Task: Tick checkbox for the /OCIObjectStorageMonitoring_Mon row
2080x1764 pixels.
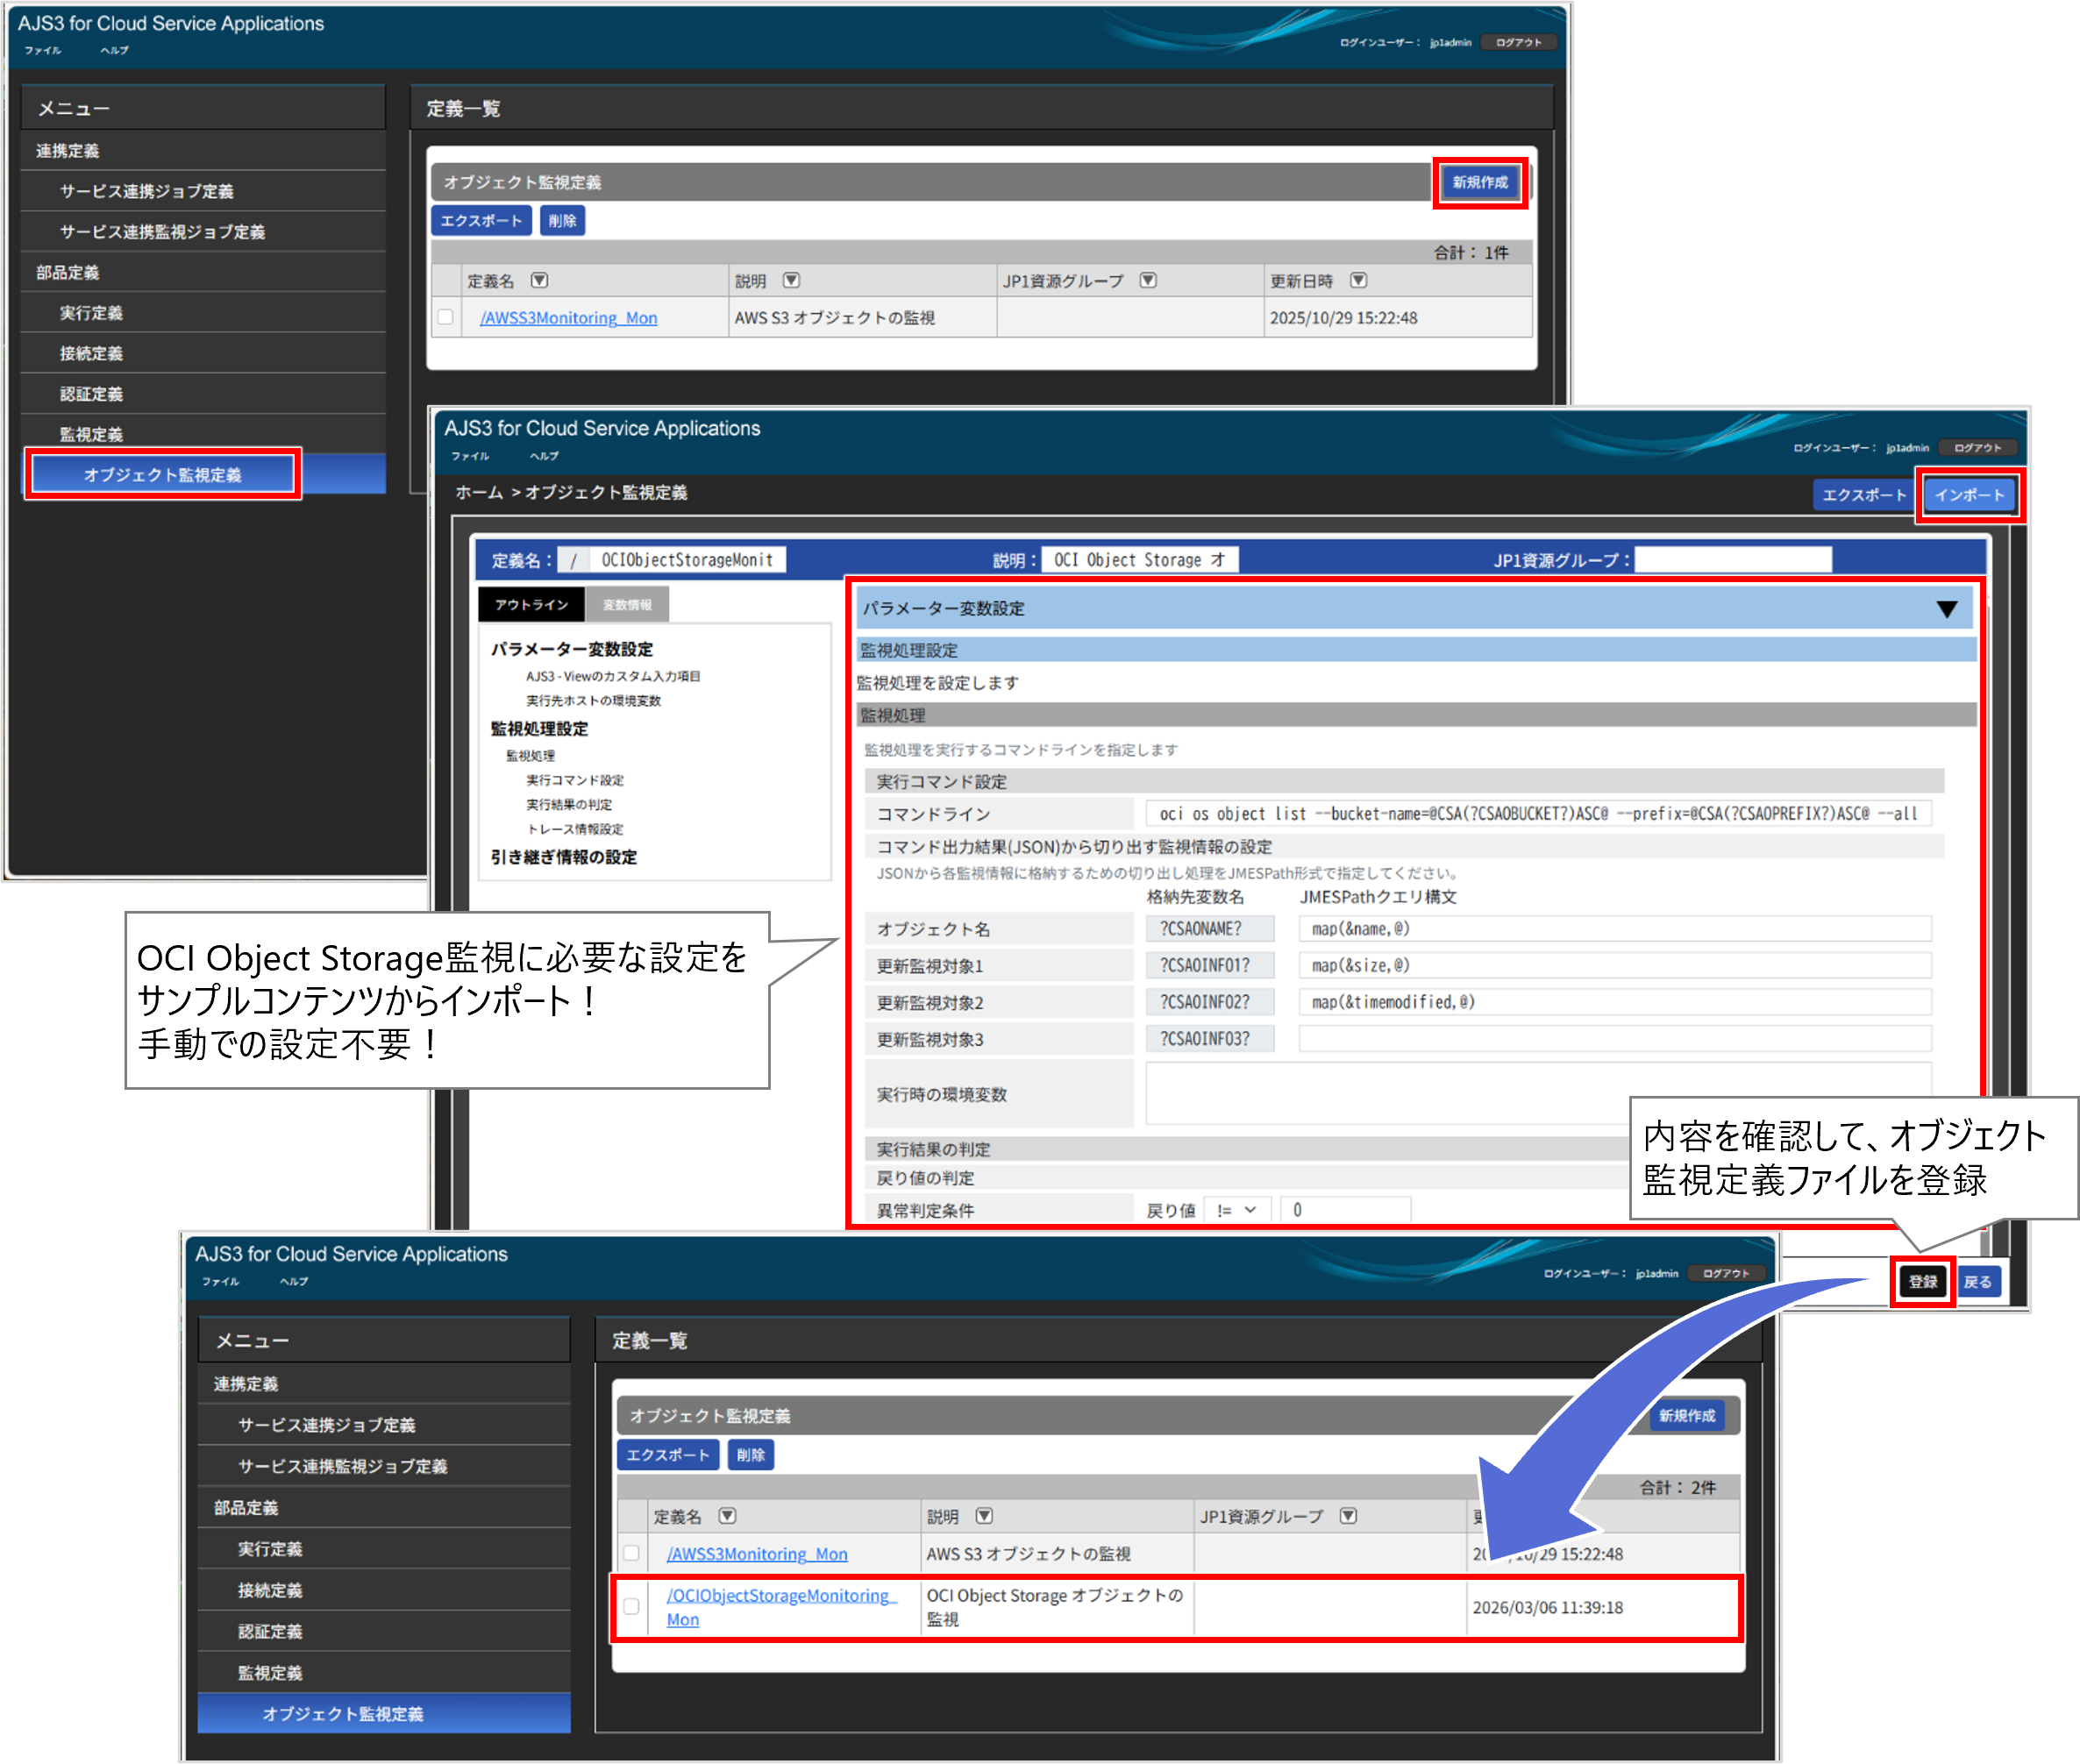Action: coord(631,1606)
